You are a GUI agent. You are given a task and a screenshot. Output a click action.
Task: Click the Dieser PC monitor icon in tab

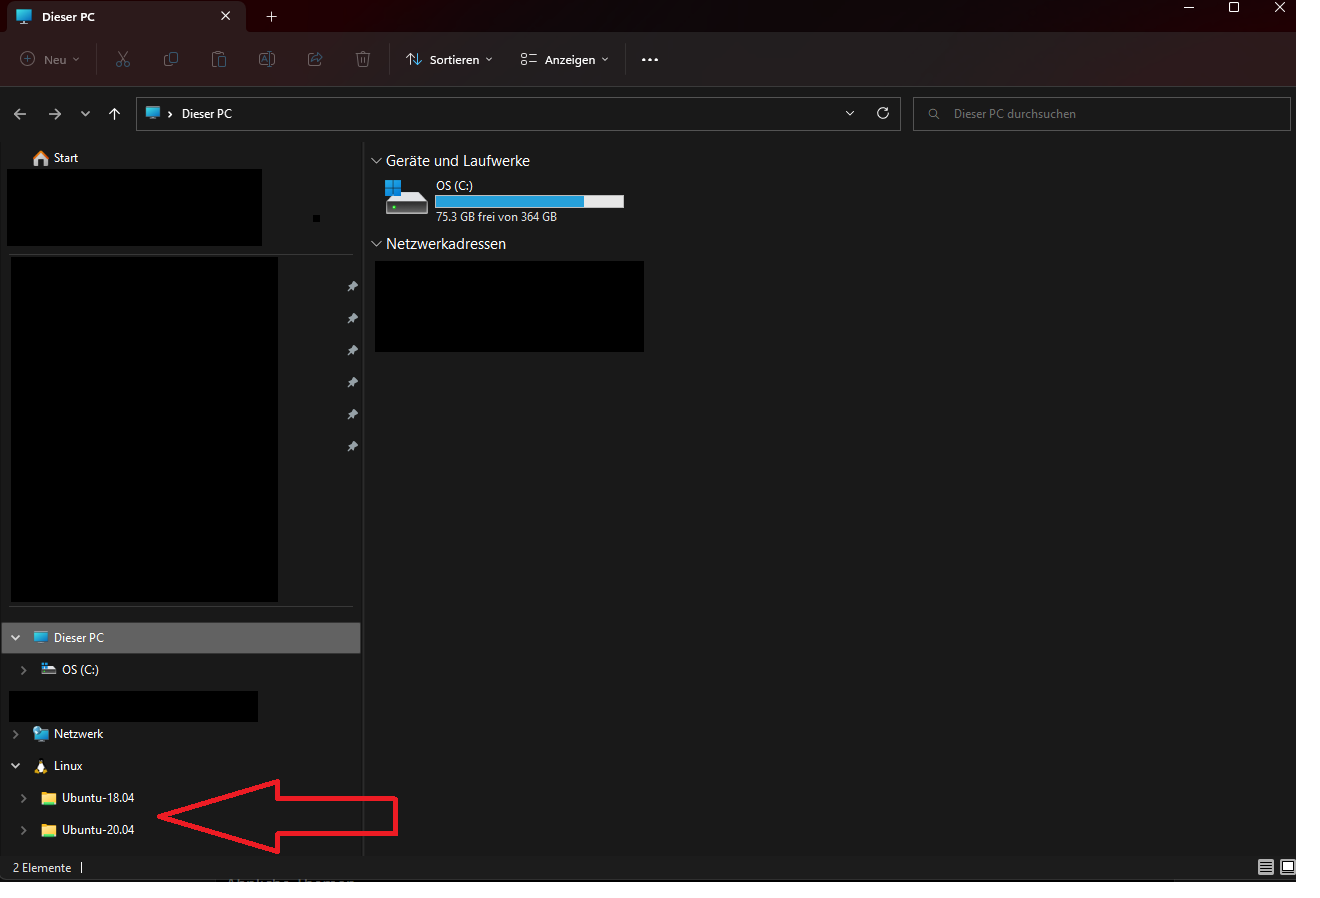[x=24, y=16]
